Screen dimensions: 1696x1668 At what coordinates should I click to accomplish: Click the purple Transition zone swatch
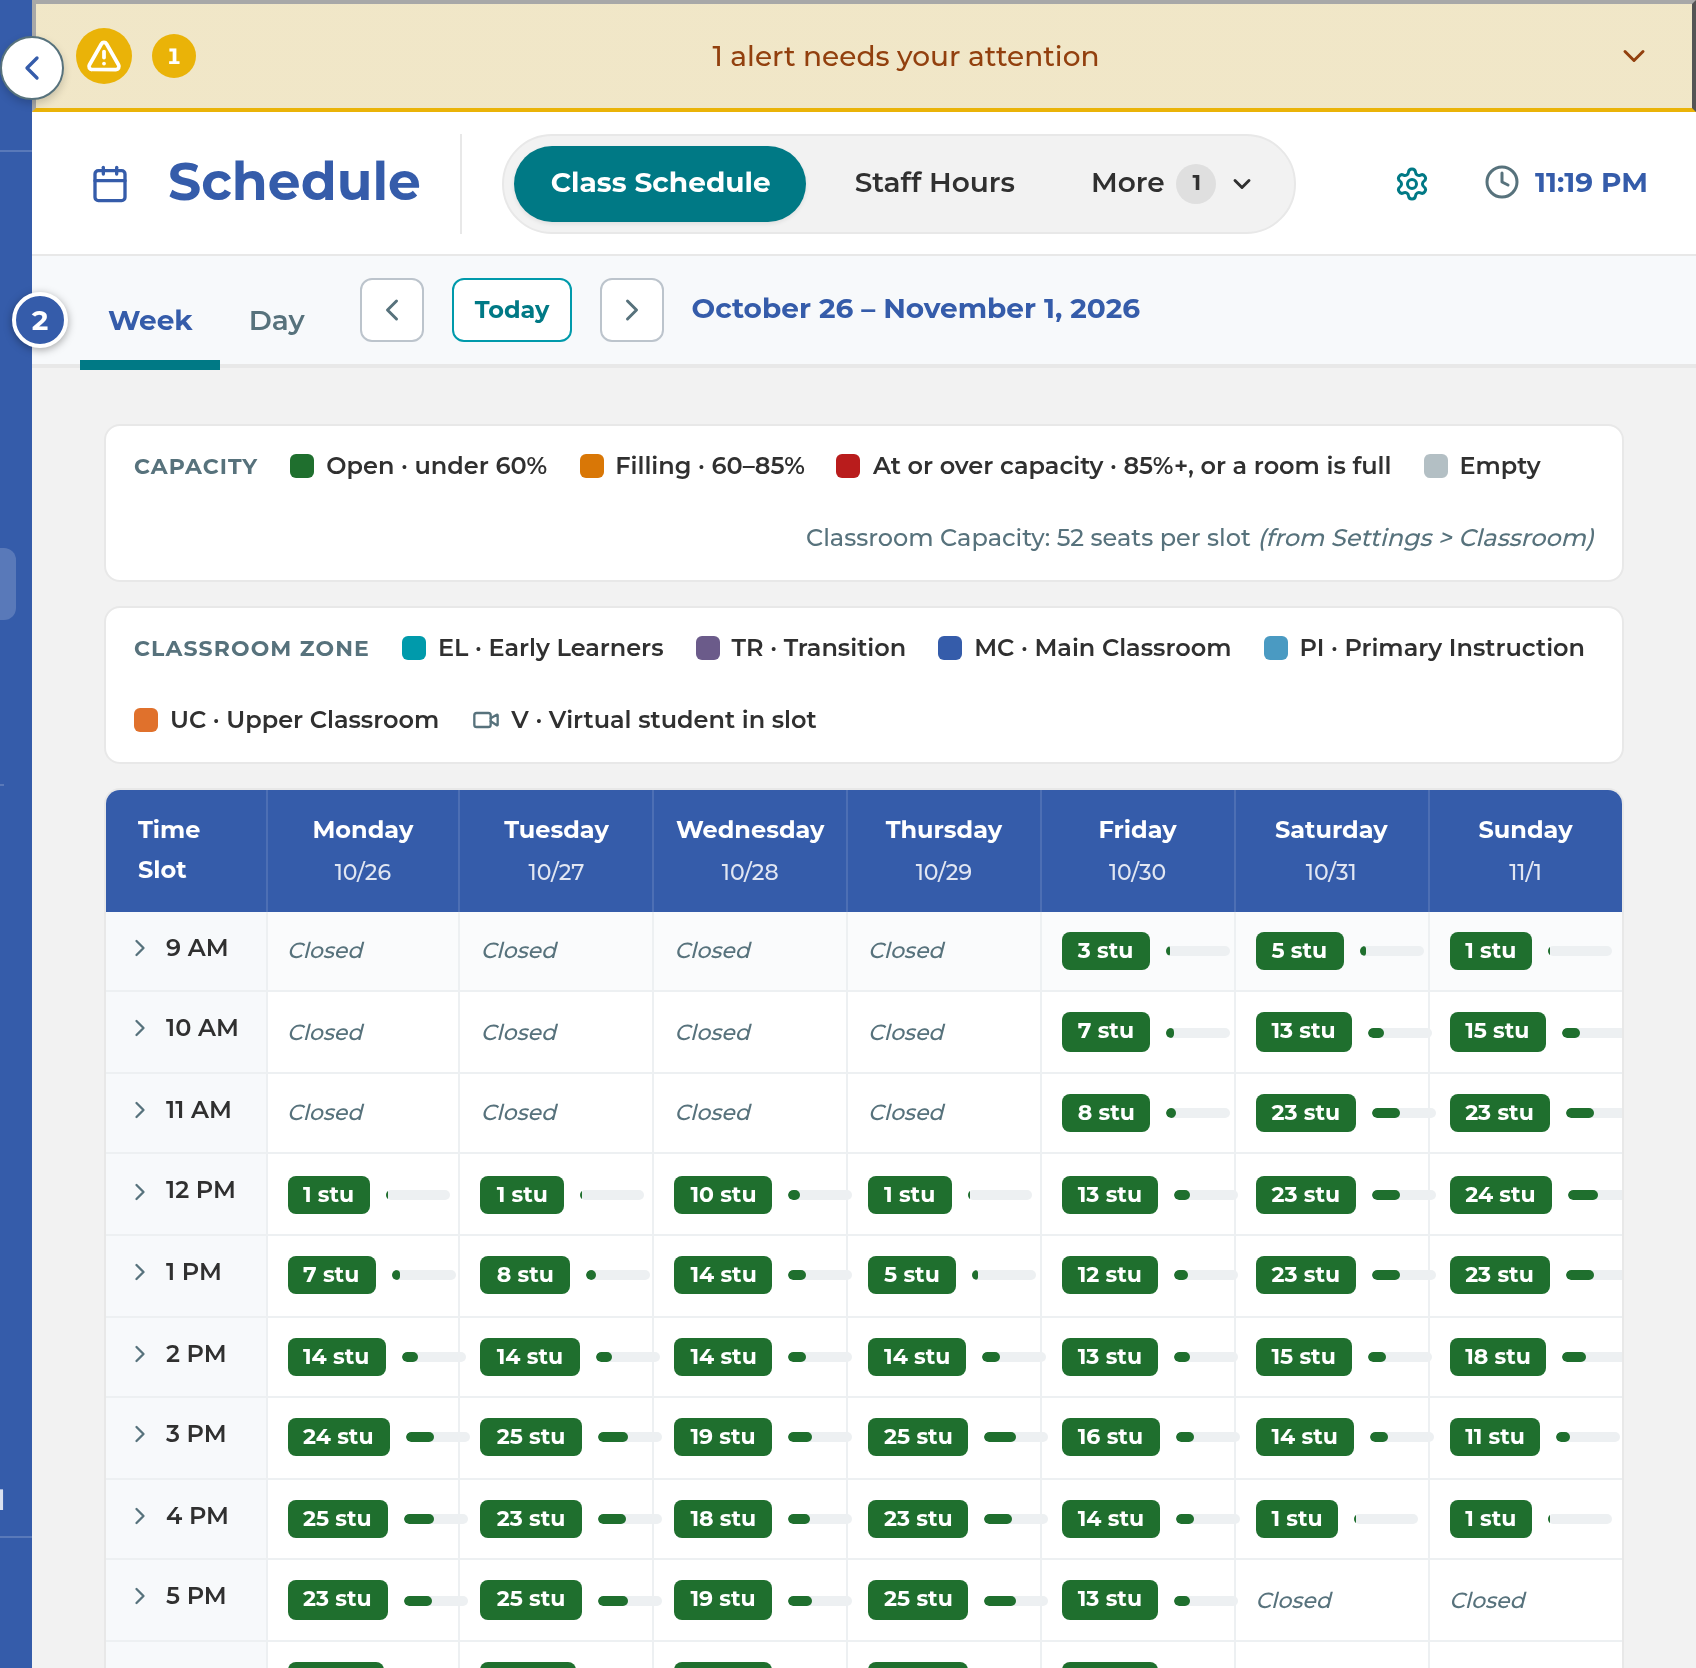(708, 648)
